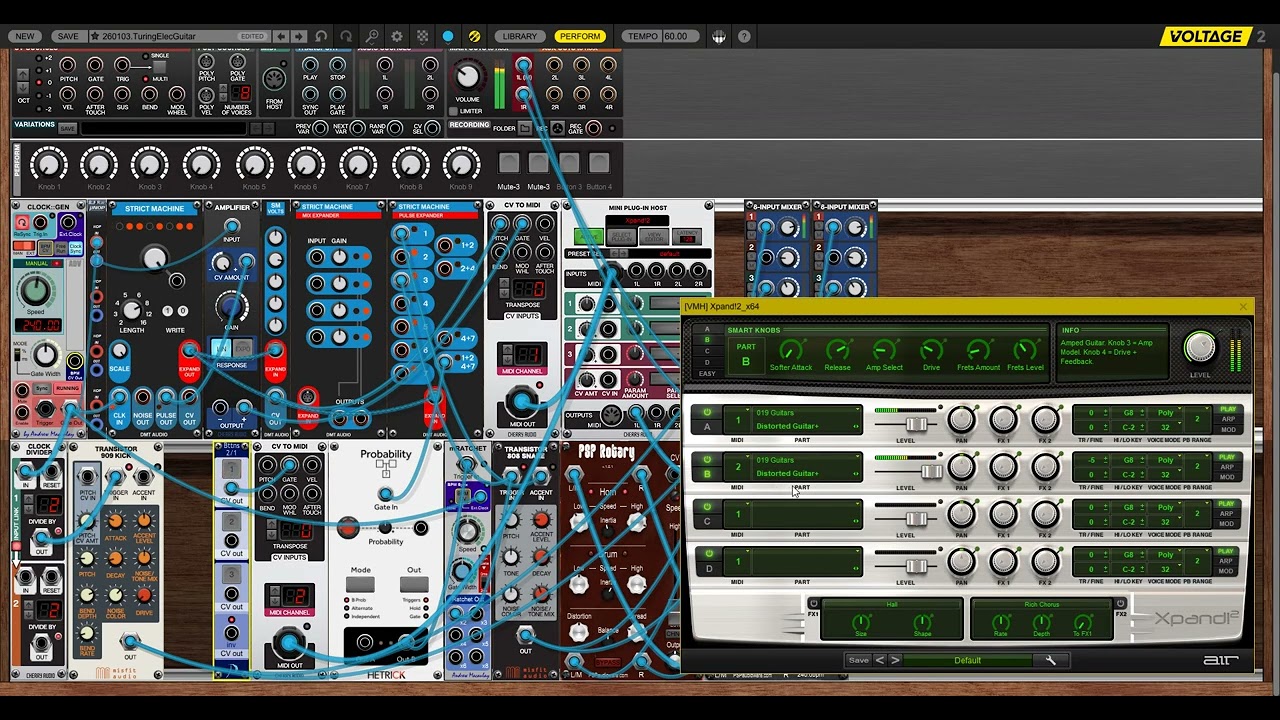Go to next preset with right arrow
1280x720 pixels.
click(298, 36)
